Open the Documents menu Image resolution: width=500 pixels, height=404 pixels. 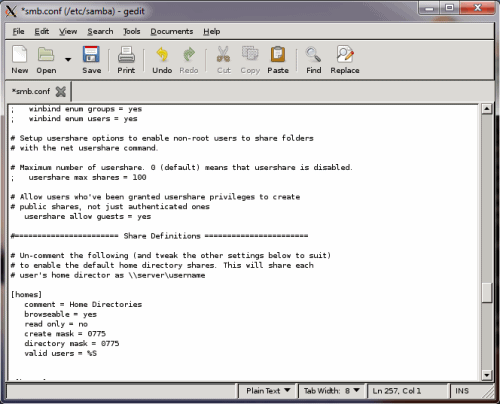point(172,31)
